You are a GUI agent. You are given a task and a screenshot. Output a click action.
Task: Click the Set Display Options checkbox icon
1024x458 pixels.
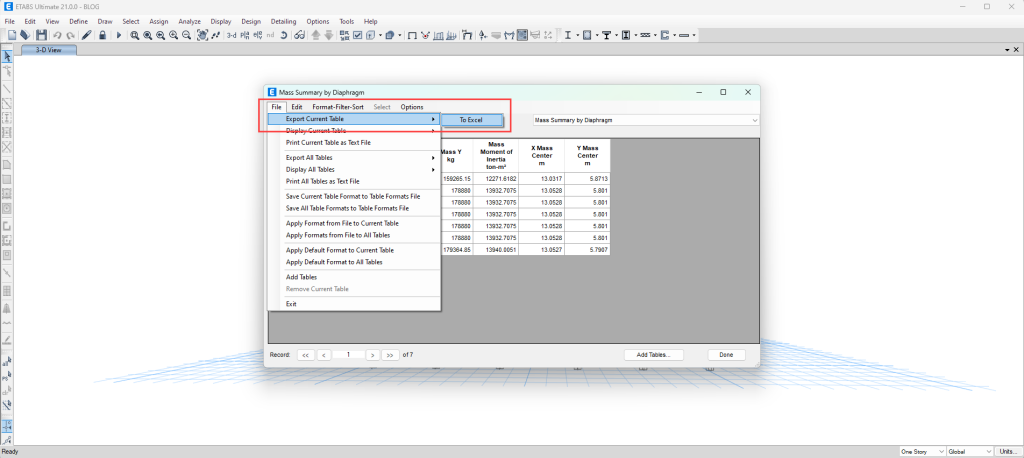357,35
